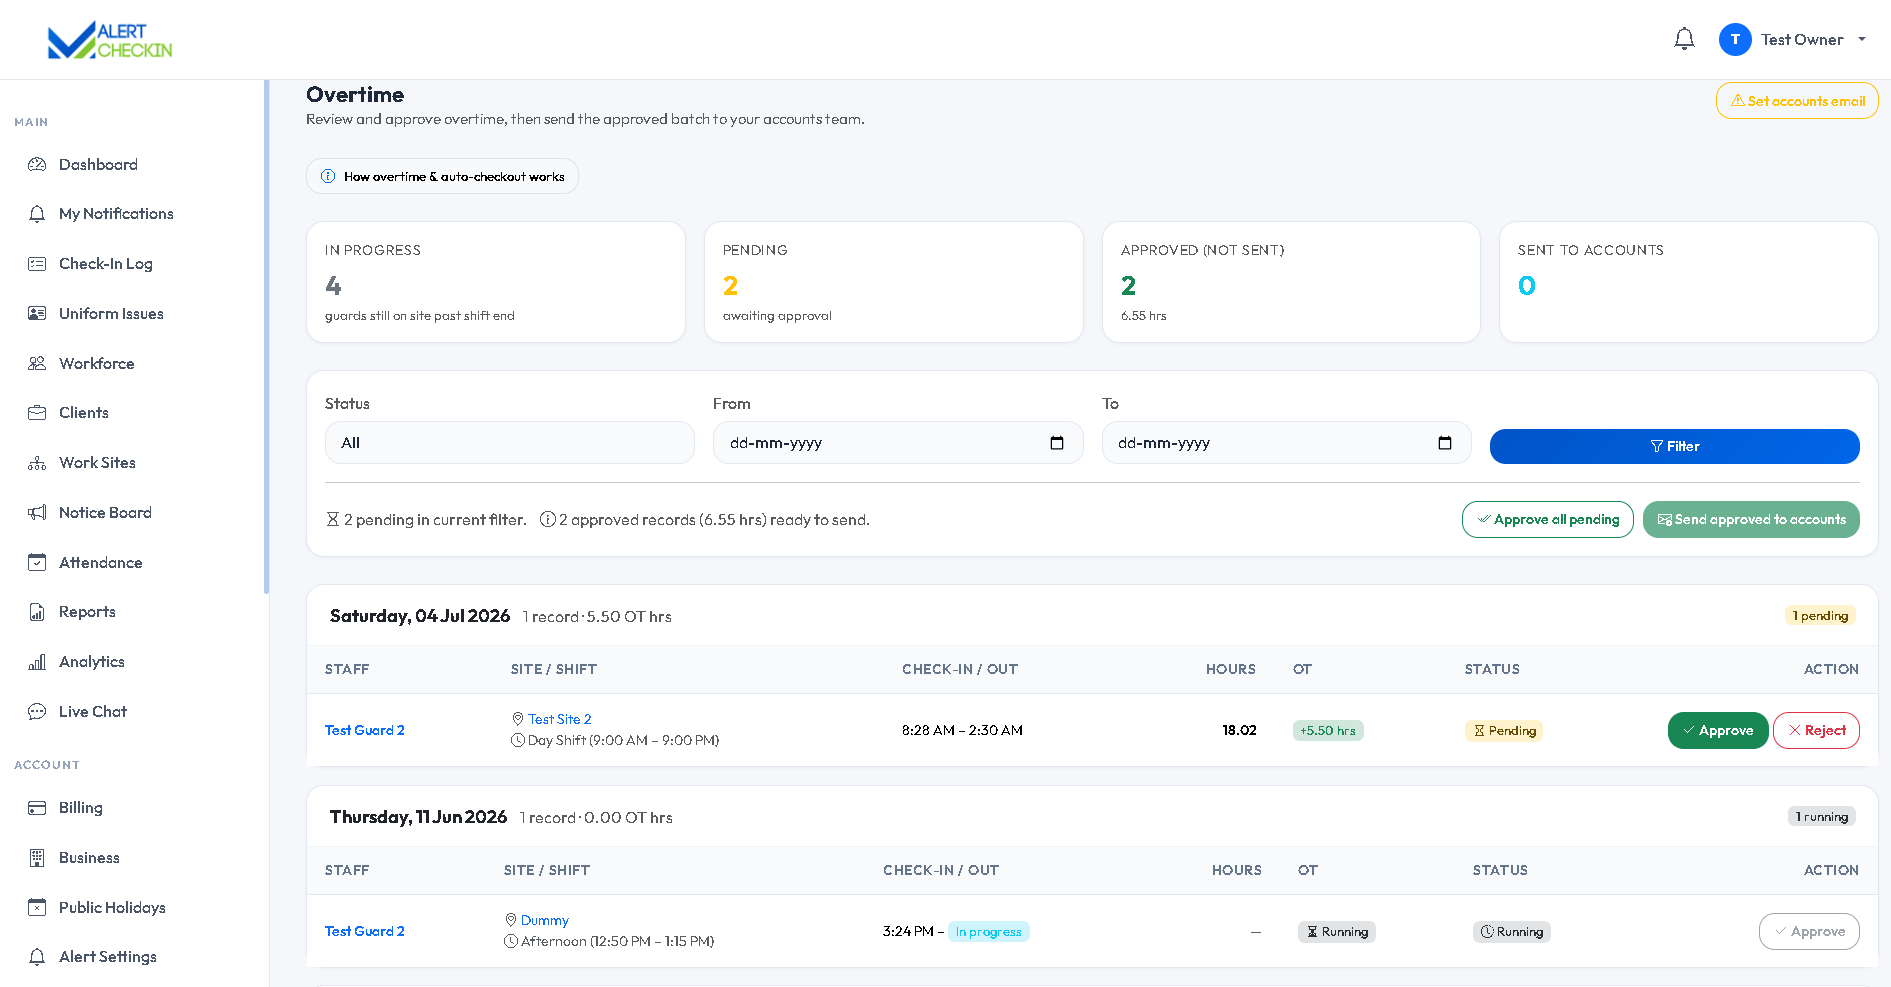Click the Uniform Issues sidebar icon

coord(37,313)
